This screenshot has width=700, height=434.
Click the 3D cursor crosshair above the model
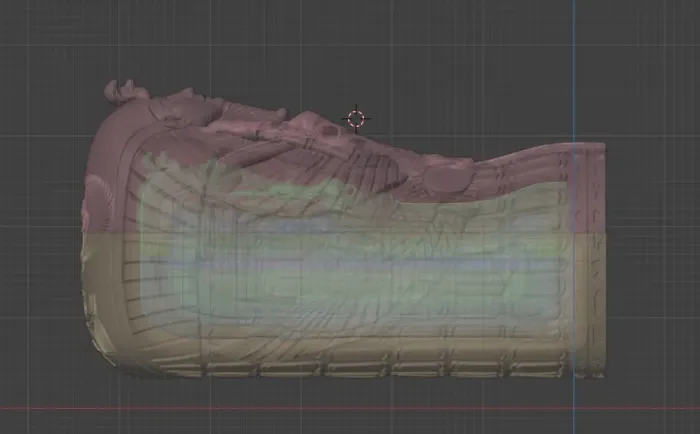[356, 119]
